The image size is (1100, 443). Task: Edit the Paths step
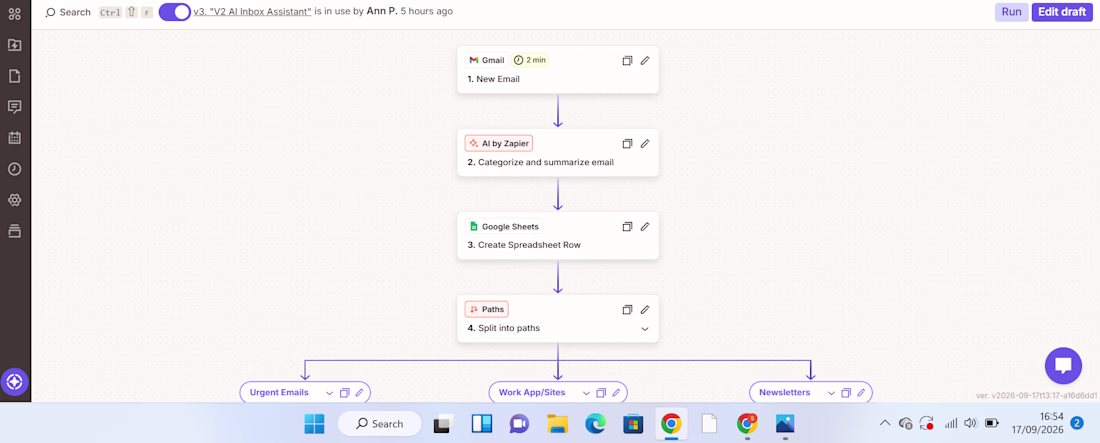645,309
